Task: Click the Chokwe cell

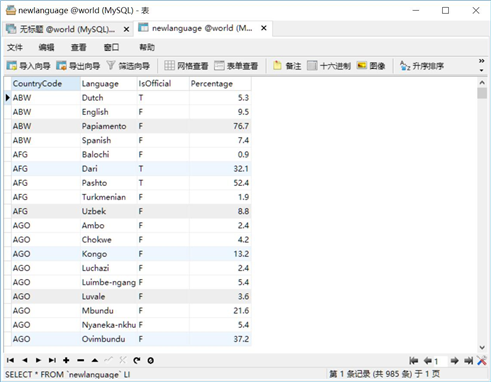Action: pyautogui.click(x=109, y=240)
